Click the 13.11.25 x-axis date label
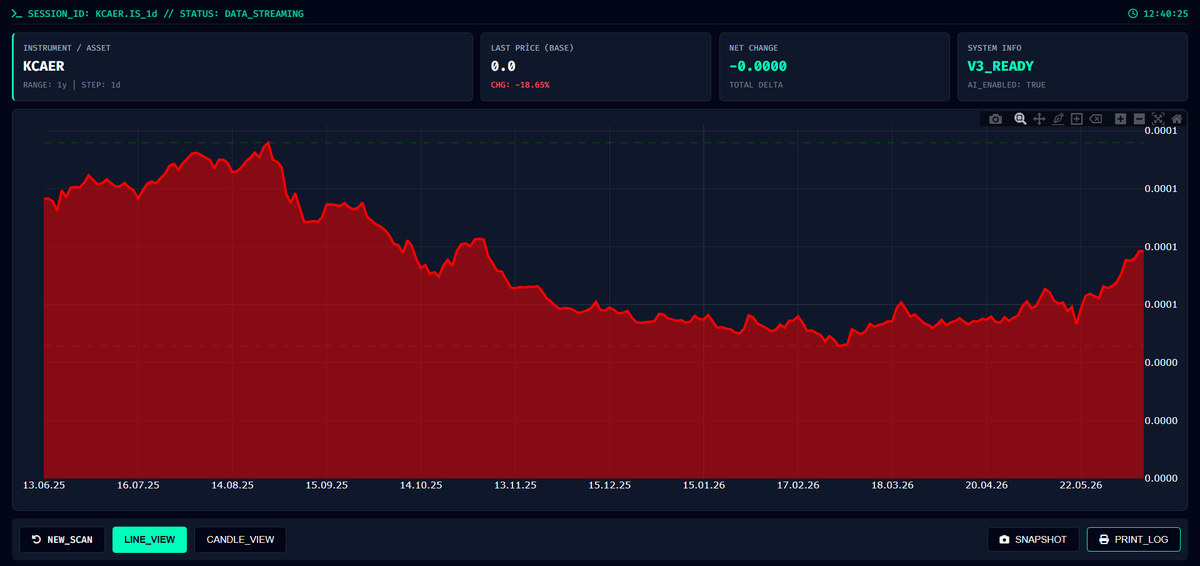The height and width of the screenshot is (566, 1200). 515,485
